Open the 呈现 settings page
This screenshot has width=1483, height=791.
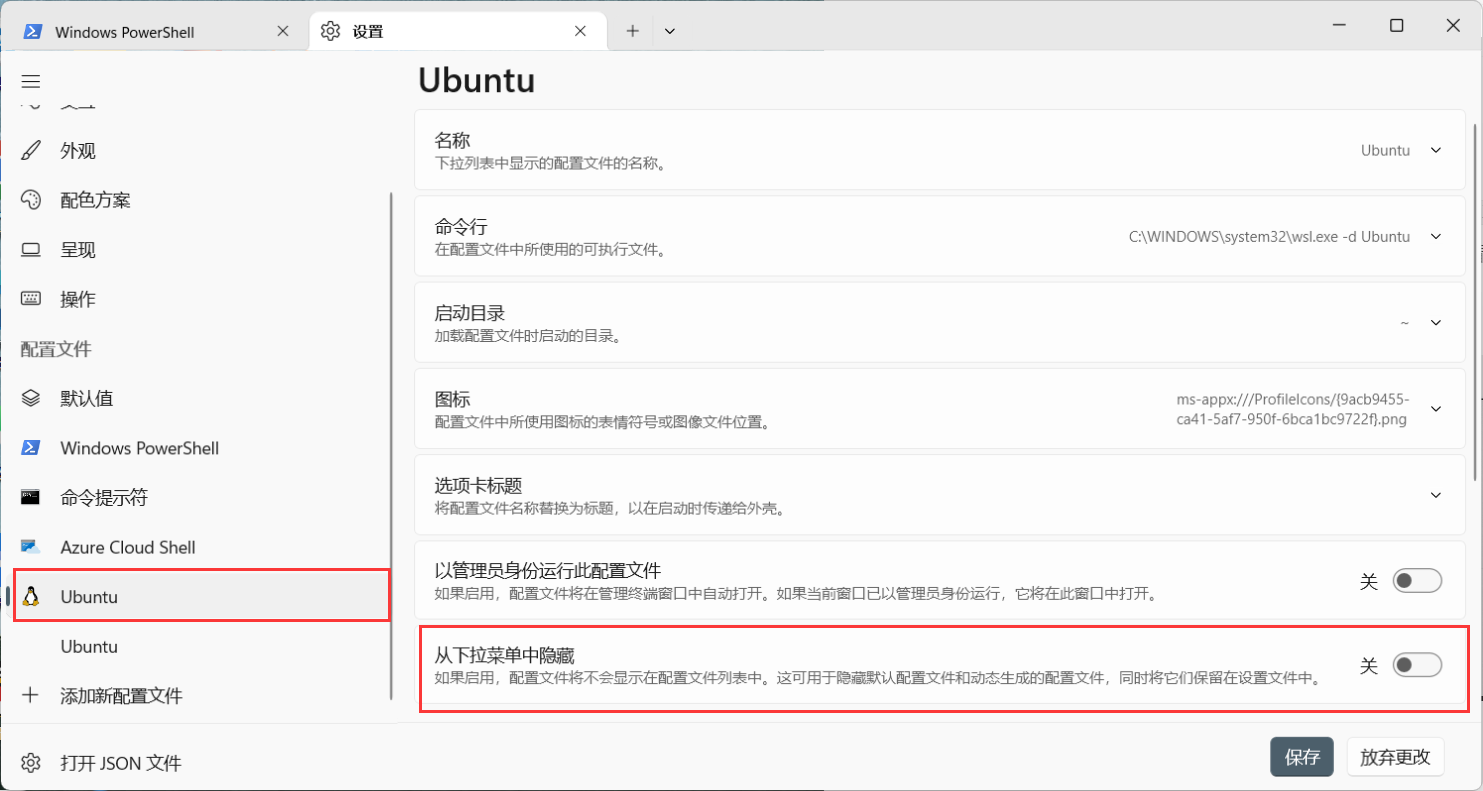[x=200, y=250]
